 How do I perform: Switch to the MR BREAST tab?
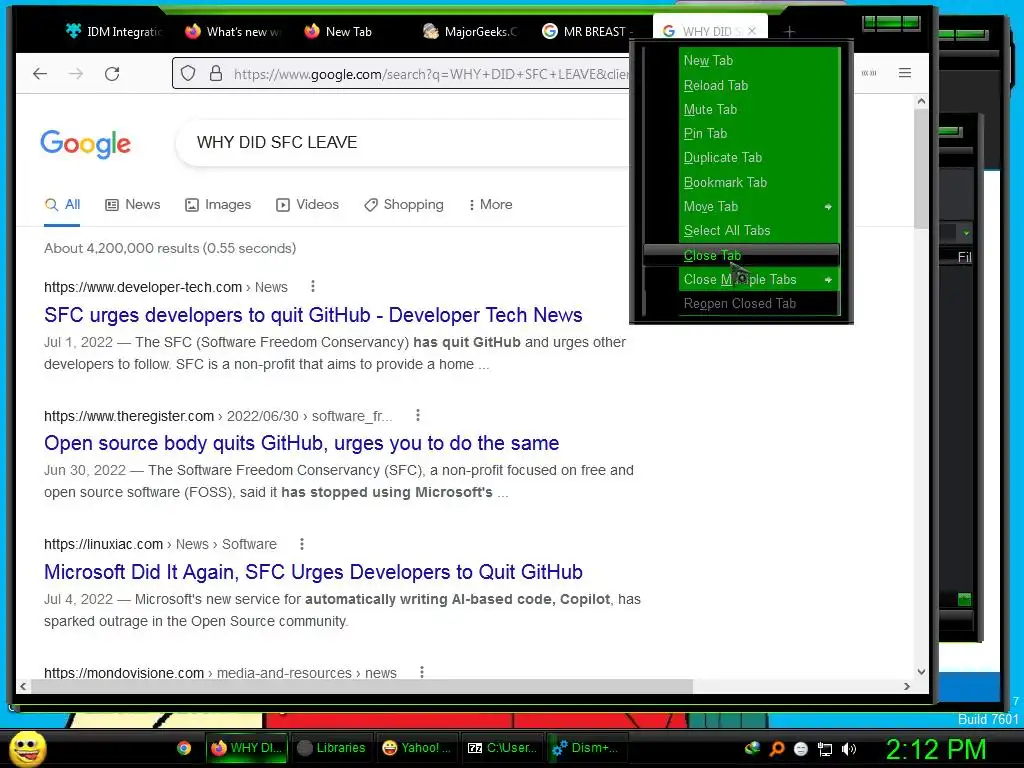[x=588, y=31]
